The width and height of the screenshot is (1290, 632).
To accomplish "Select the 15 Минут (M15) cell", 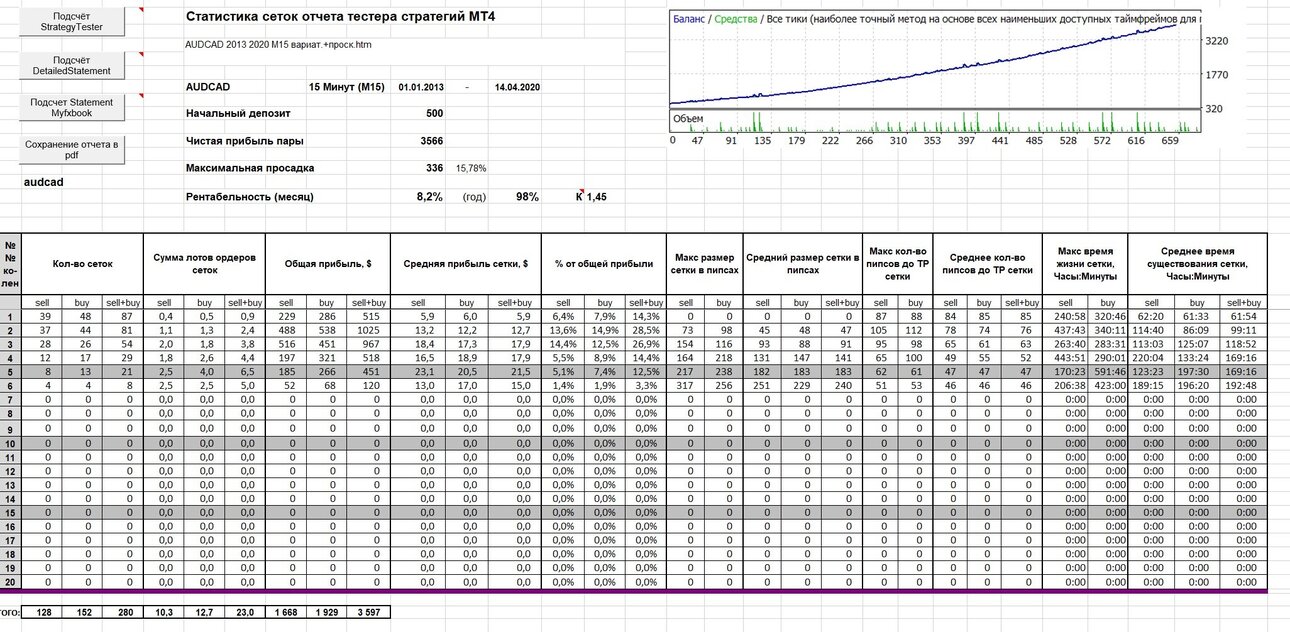I will 347,87.
